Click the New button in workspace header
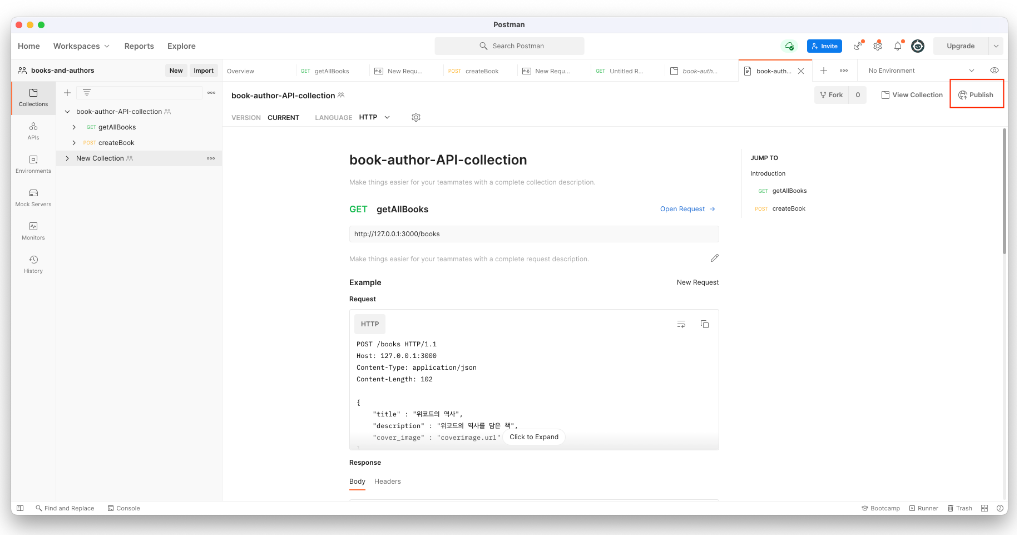This screenshot has height=535, width=1017. (176, 71)
